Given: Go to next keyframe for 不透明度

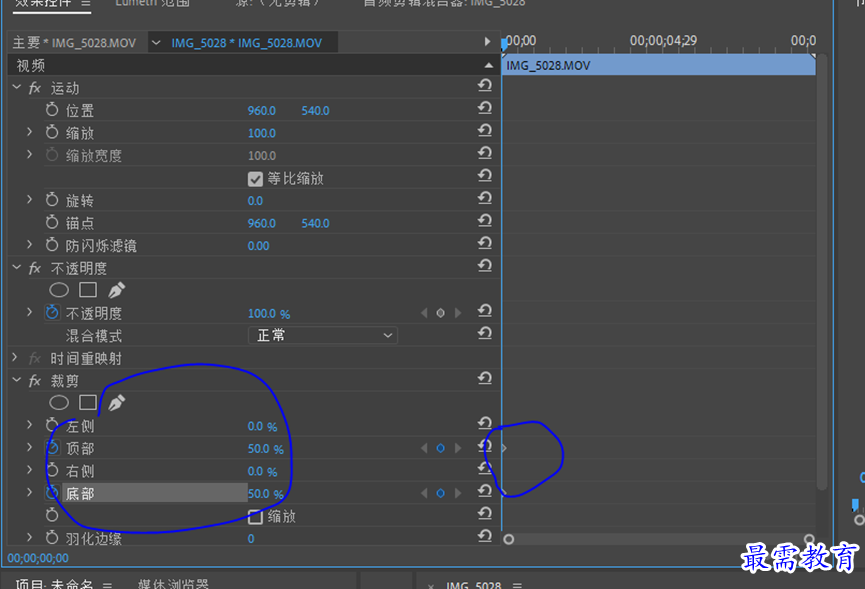Looking at the screenshot, I should (x=457, y=313).
